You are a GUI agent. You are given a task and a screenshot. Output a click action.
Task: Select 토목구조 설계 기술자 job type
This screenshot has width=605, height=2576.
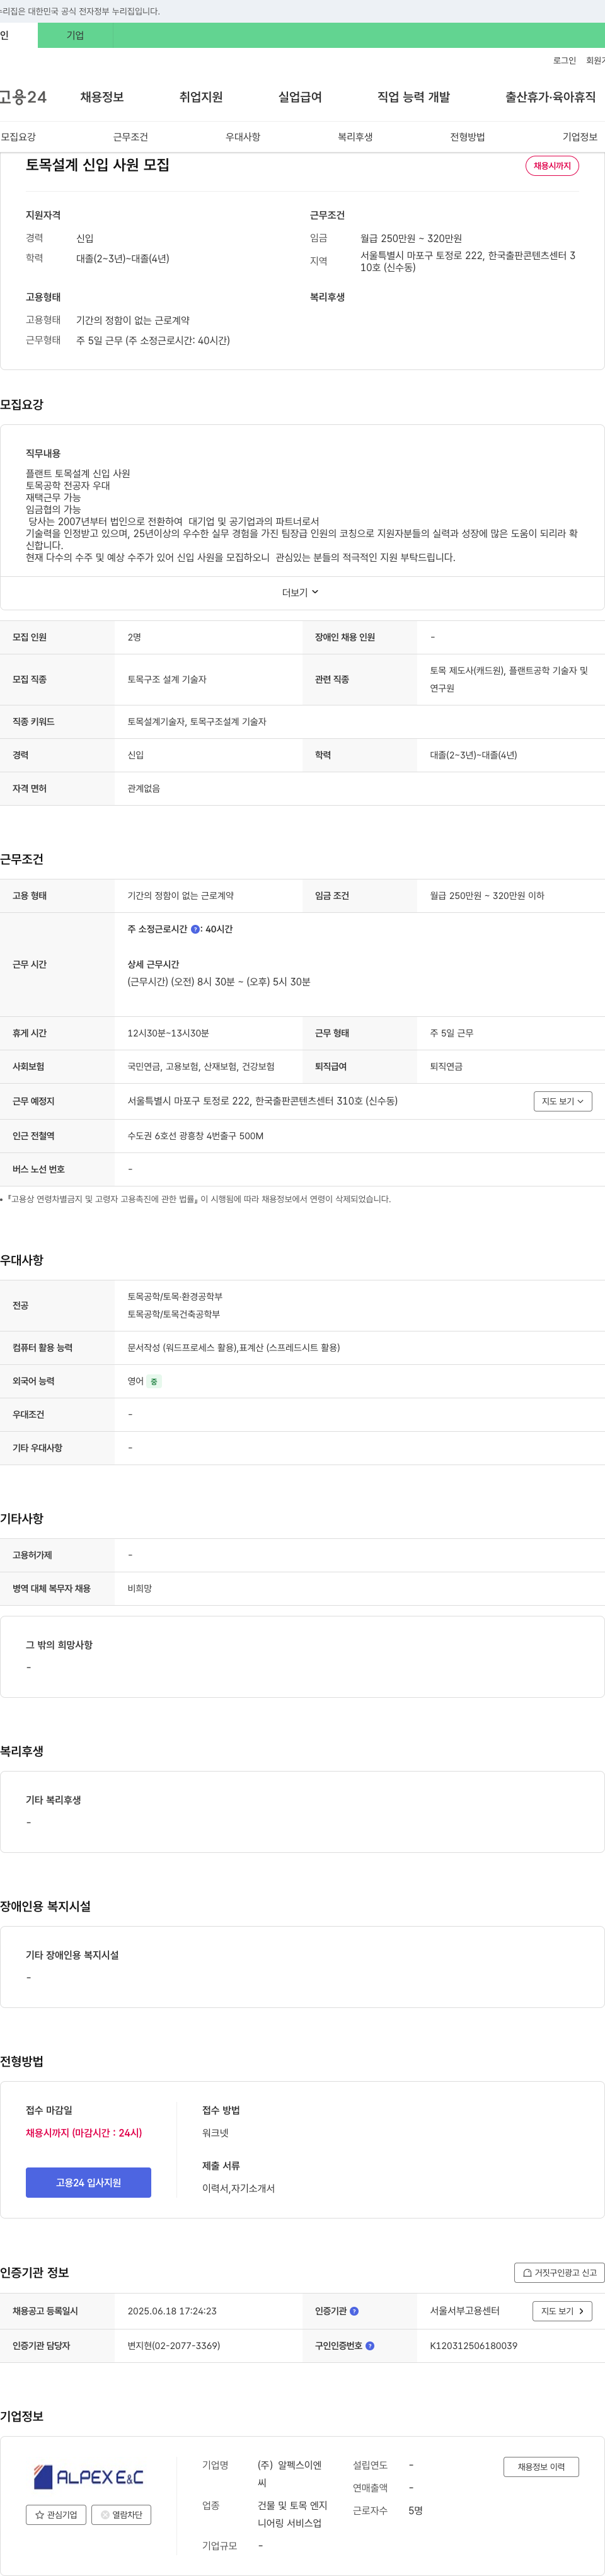point(167,679)
